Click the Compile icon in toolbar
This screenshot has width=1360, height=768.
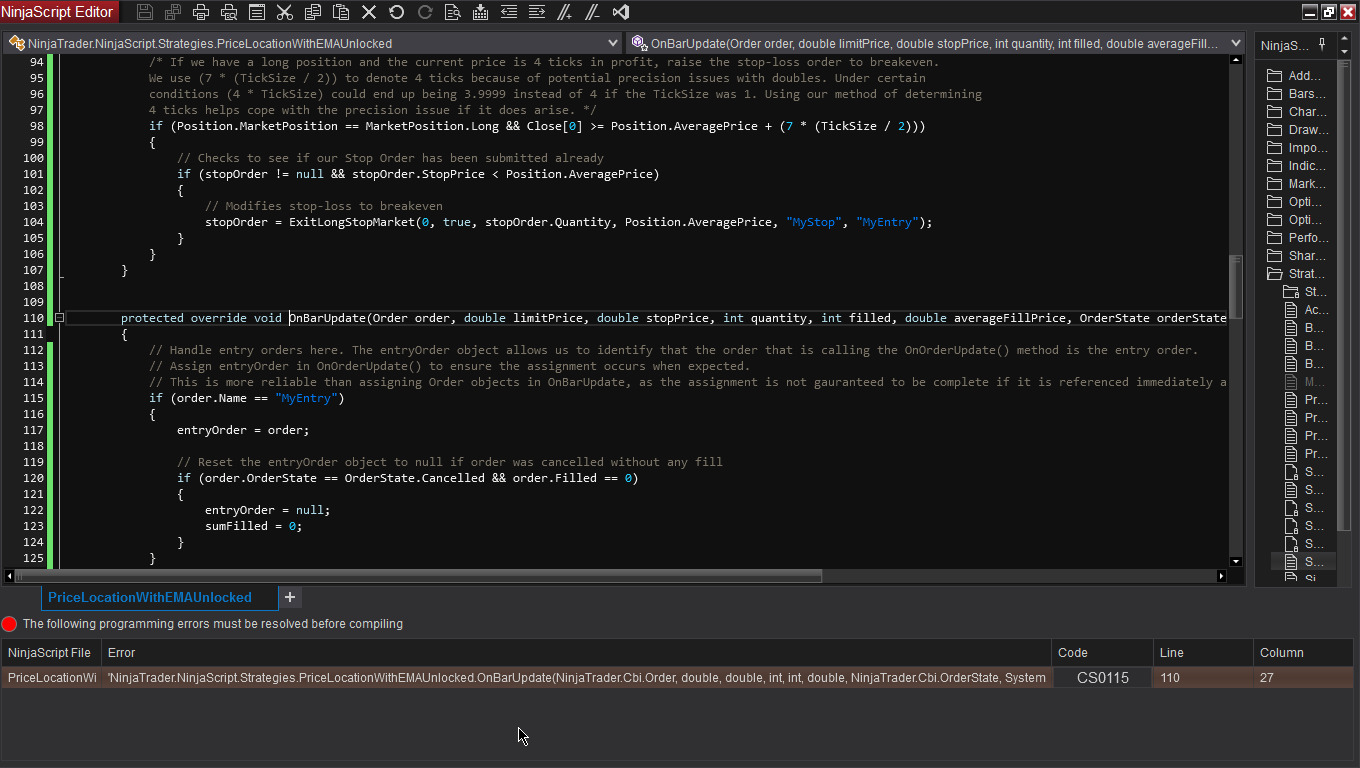coord(481,13)
